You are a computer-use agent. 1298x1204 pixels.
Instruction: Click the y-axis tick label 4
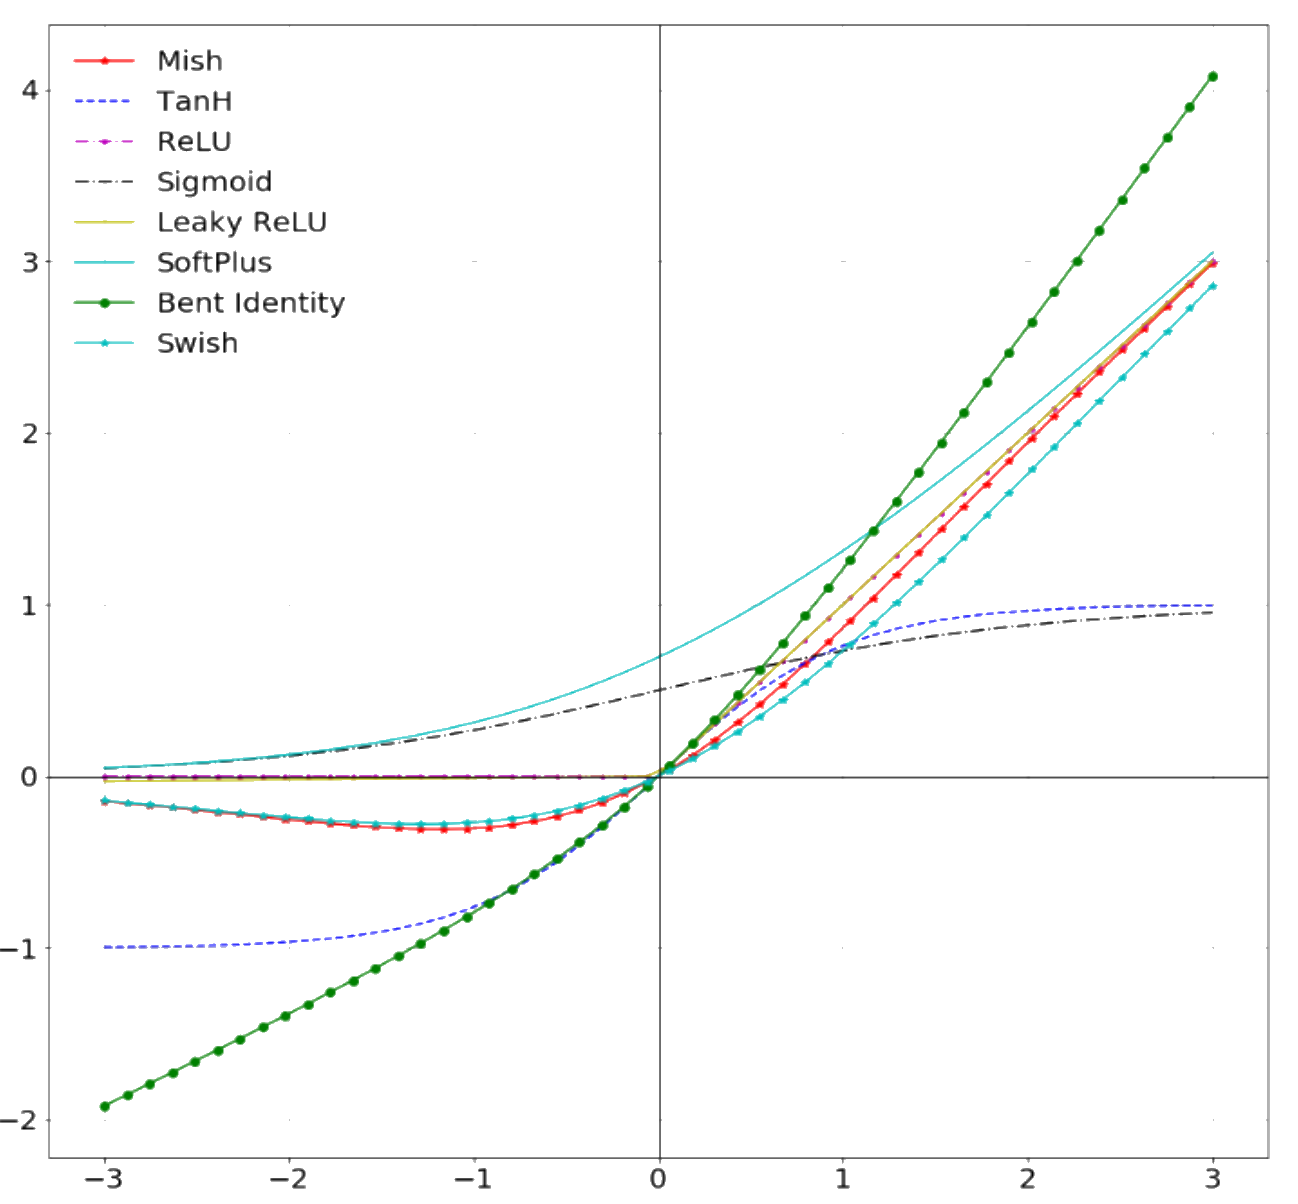pyautogui.click(x=30, y=90)
